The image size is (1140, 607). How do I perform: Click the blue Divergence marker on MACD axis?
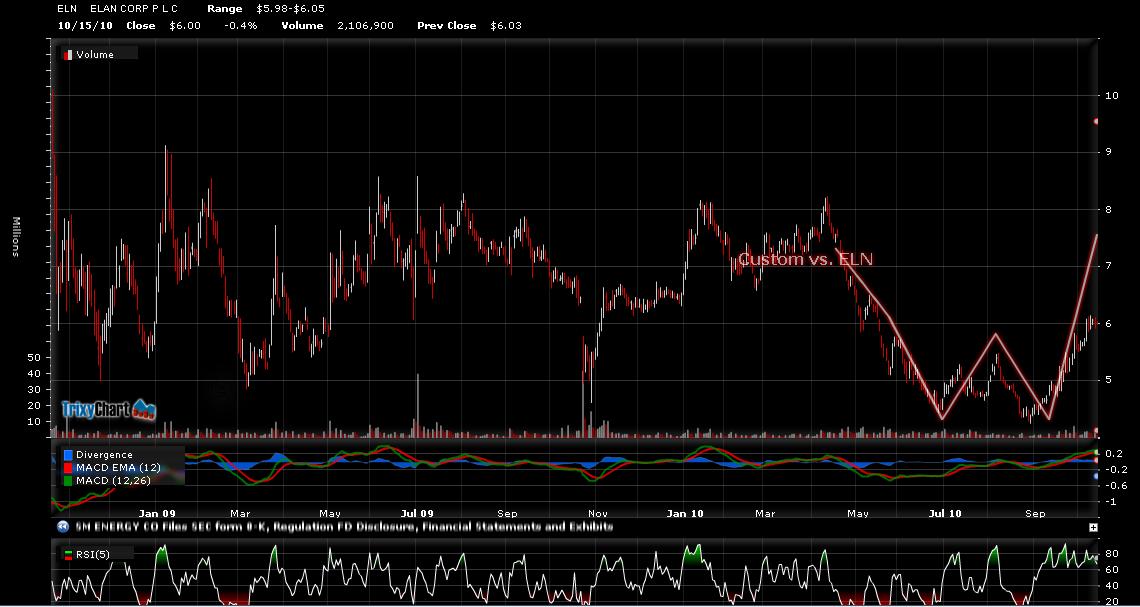[1096, 476]
